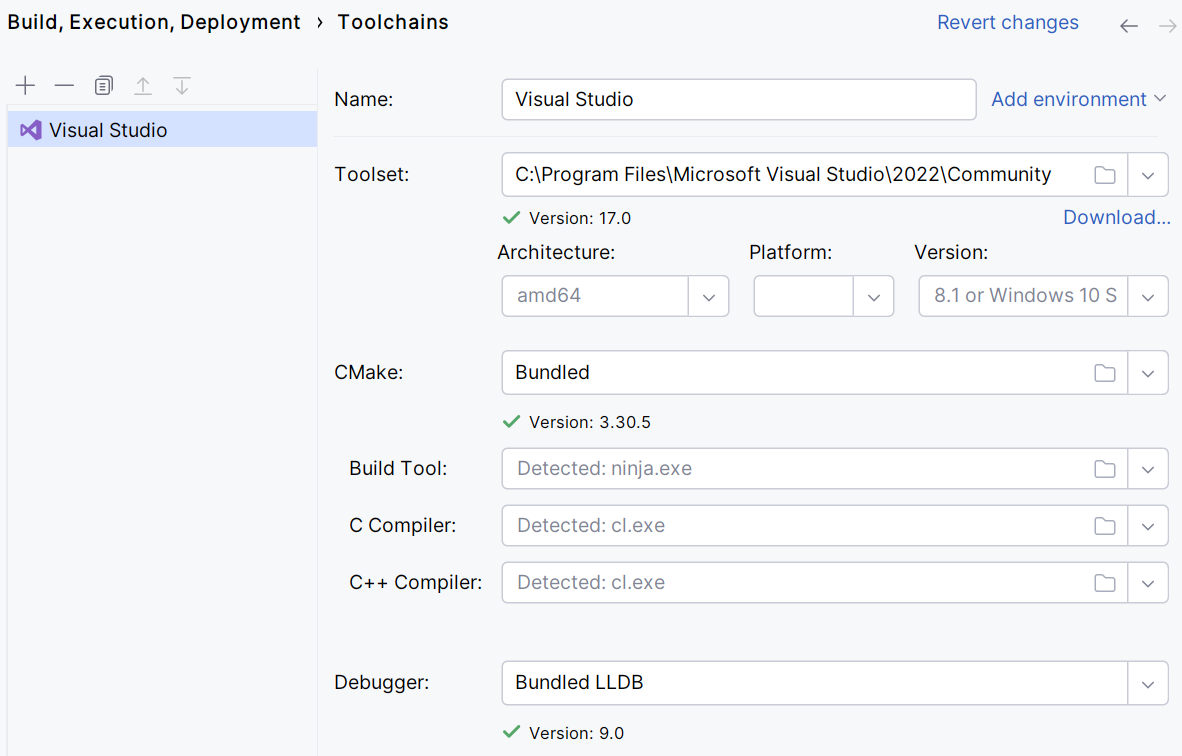Navigate back using the left arrow icon
This screenshot has width=1182, height=756.
(x=1129, y=26)
